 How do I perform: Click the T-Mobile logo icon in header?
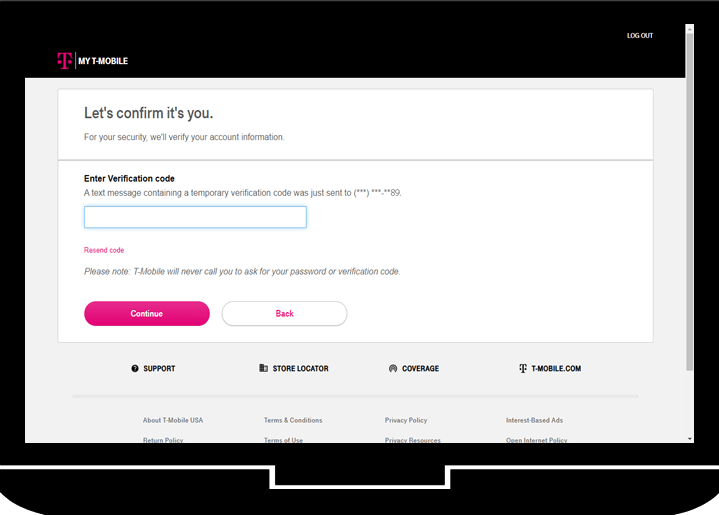[65, 61]
